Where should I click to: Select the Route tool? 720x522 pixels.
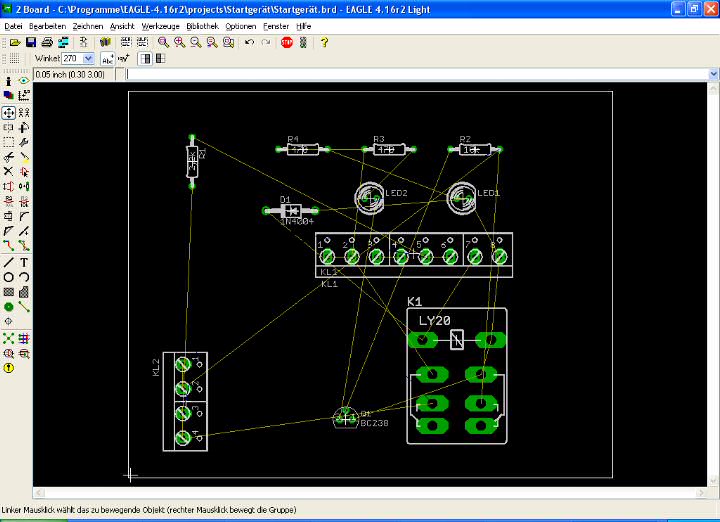click(x=8, y=246)
